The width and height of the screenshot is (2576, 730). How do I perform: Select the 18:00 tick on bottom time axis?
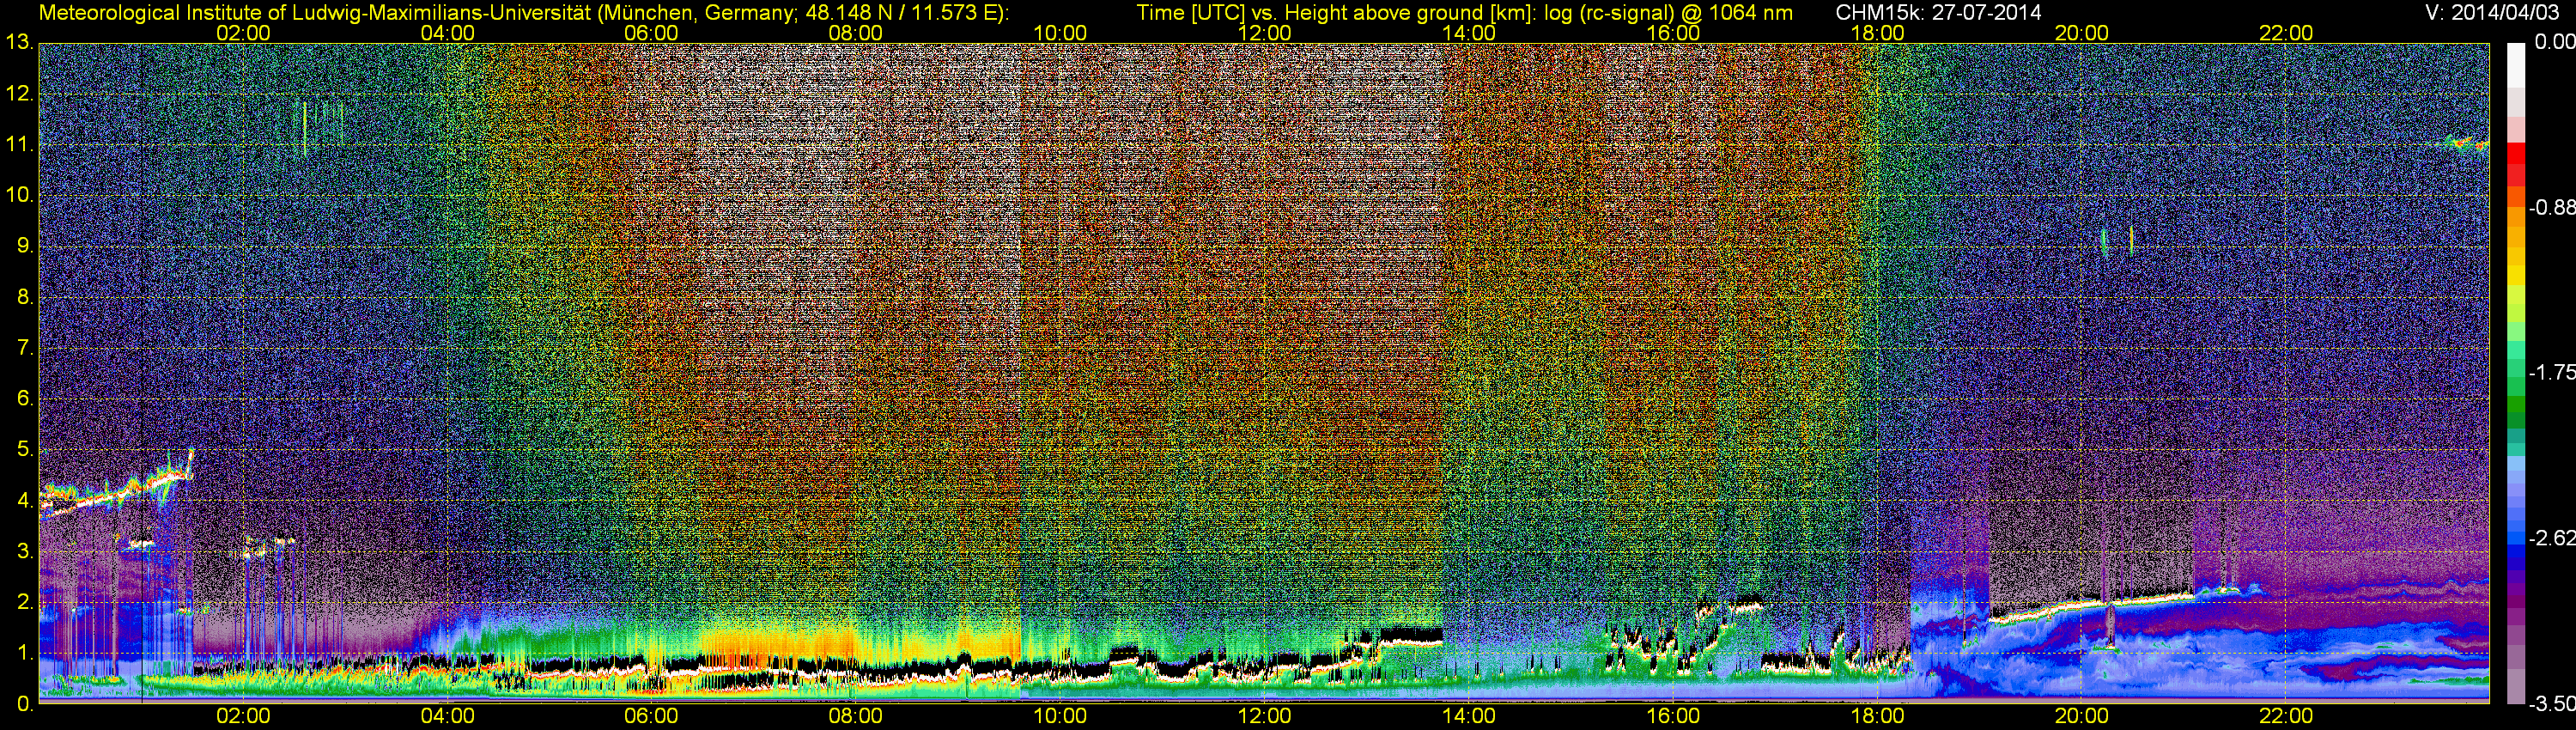pyautogui.click(x=1877, y=716)
